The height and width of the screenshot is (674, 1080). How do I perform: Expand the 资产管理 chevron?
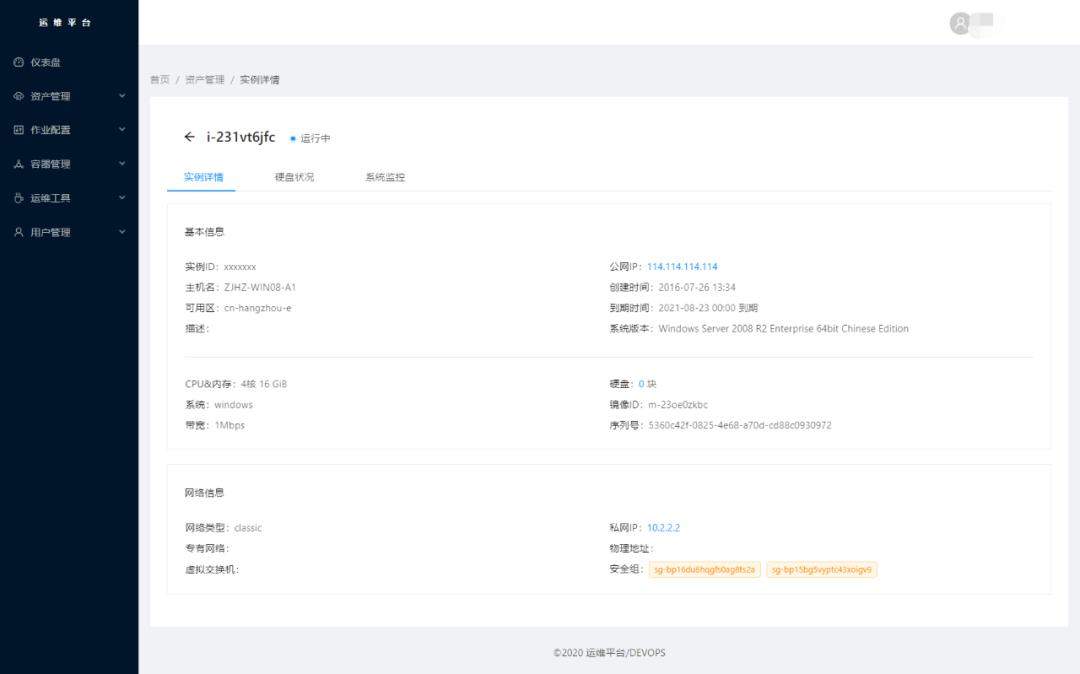(122, 96)
